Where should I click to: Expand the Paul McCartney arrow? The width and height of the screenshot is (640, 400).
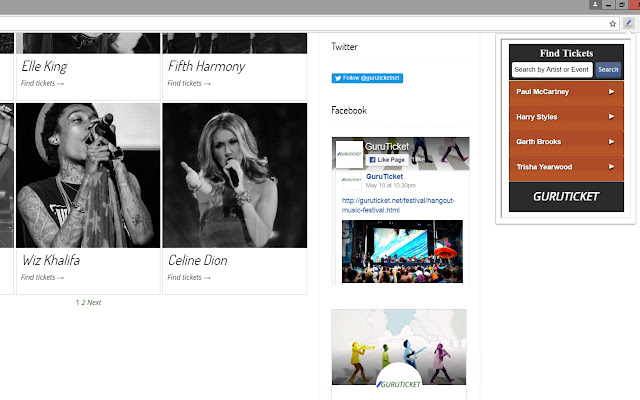click(611, 92)
